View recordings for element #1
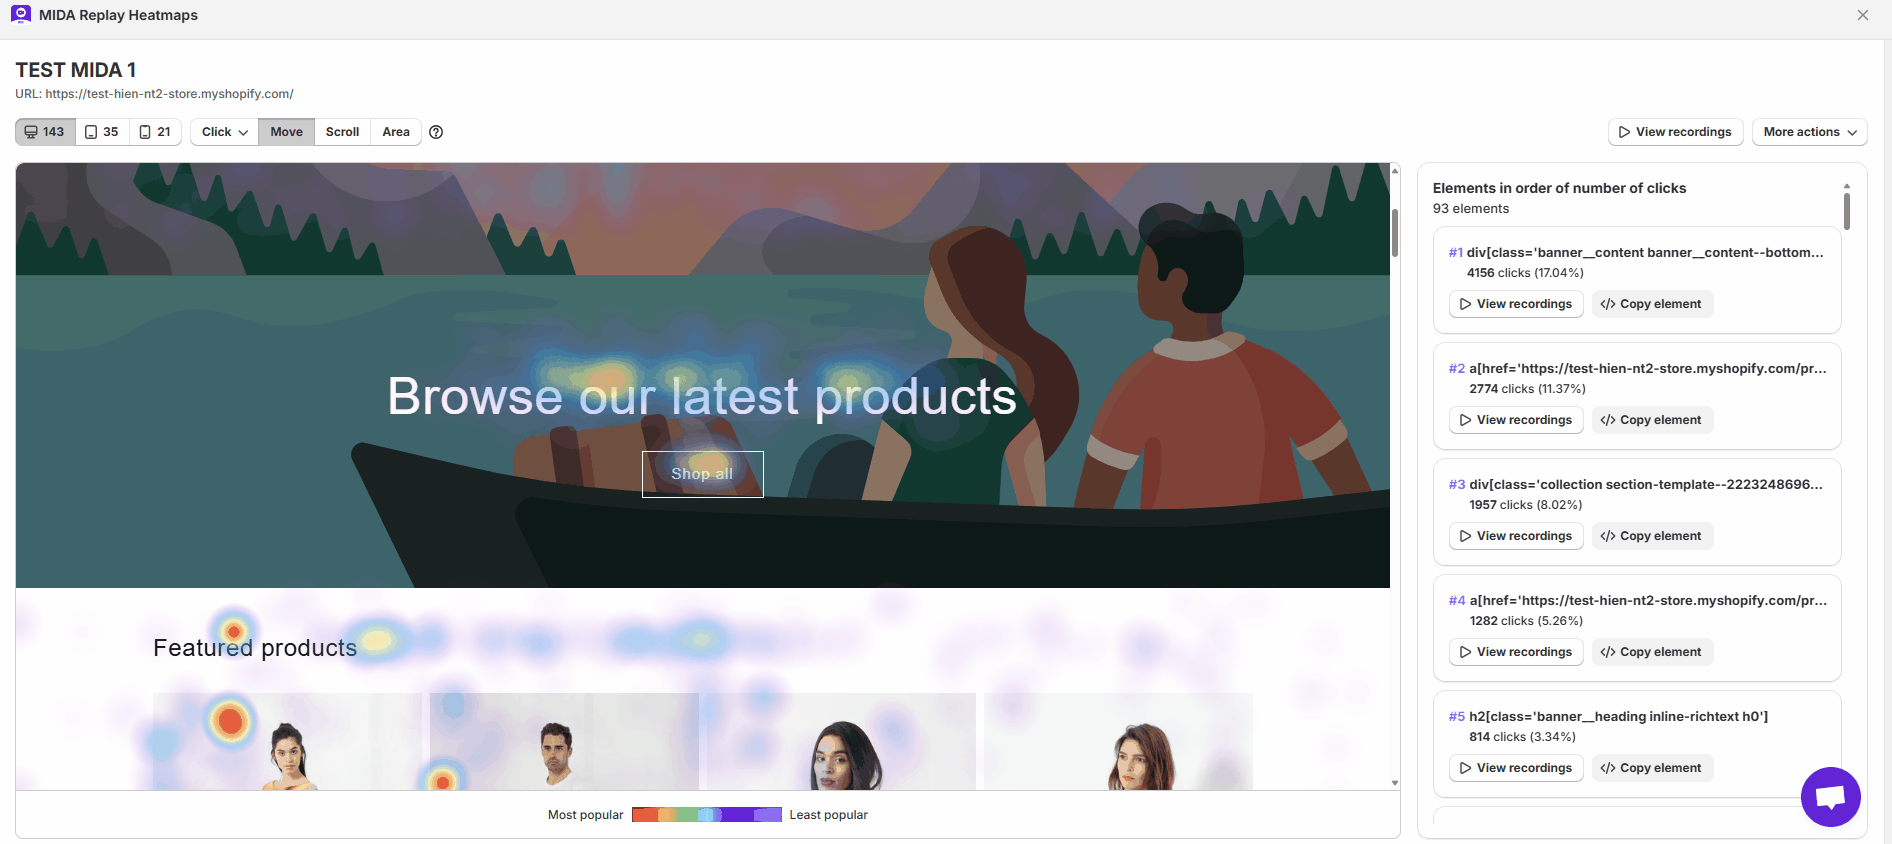Viewport: 1892px width, 844px height. [x=1515, y=304]
